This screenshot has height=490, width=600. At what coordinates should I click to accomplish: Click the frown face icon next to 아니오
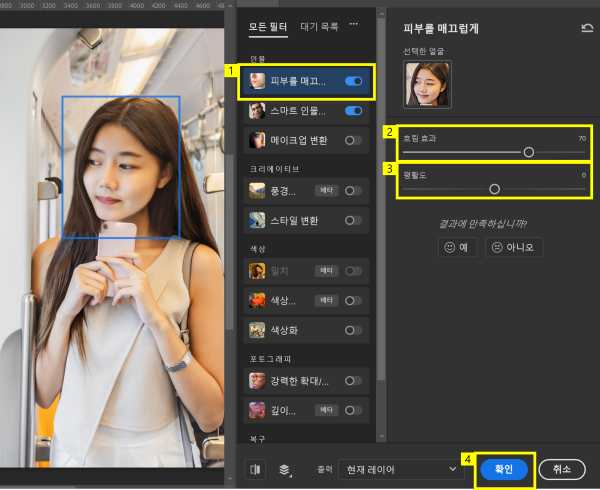click(x=497, y=247)
